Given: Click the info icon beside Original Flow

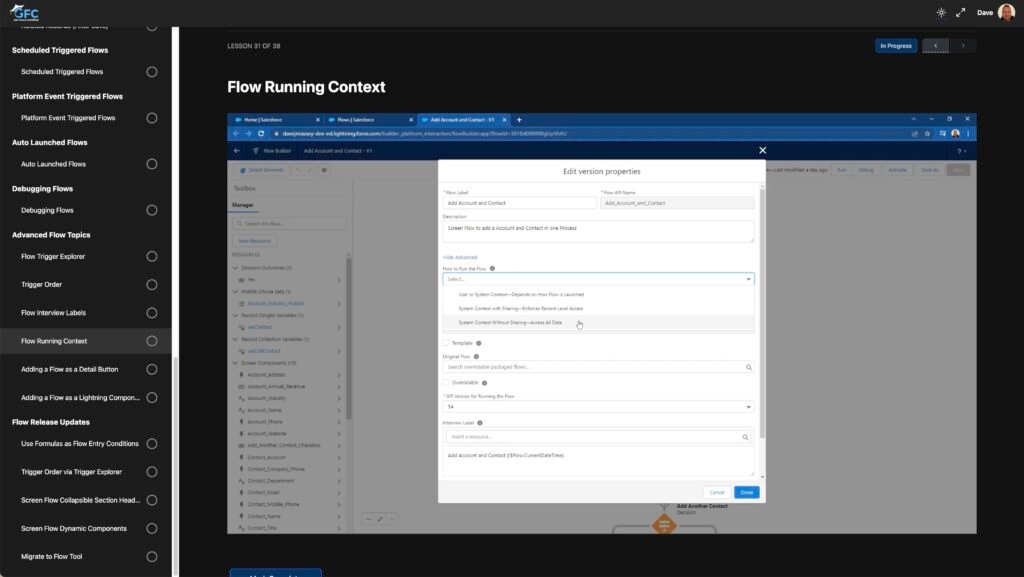Looking at the screenshot, I should pyautogui.click(x=476, y=356).
